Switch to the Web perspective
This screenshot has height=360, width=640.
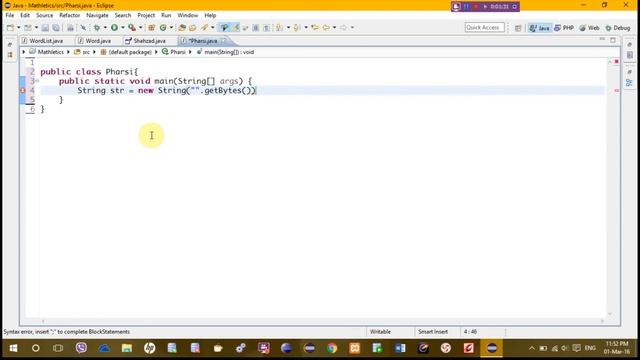[x=589, y=28]
